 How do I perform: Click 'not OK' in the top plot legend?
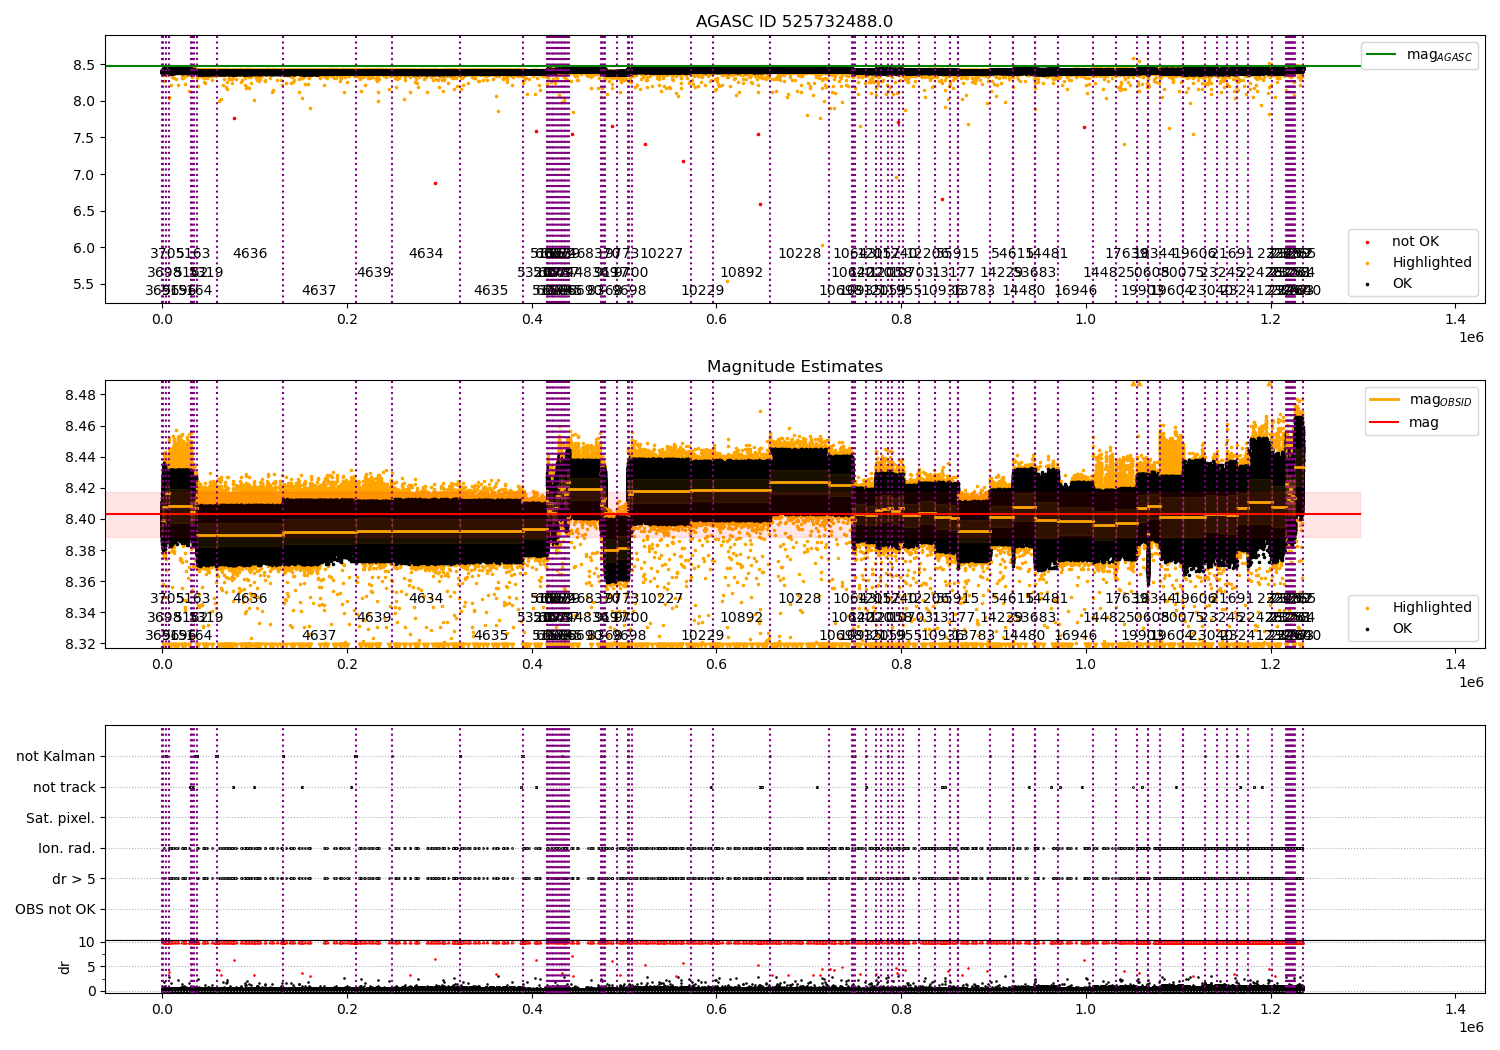(x=1416, y=242)
